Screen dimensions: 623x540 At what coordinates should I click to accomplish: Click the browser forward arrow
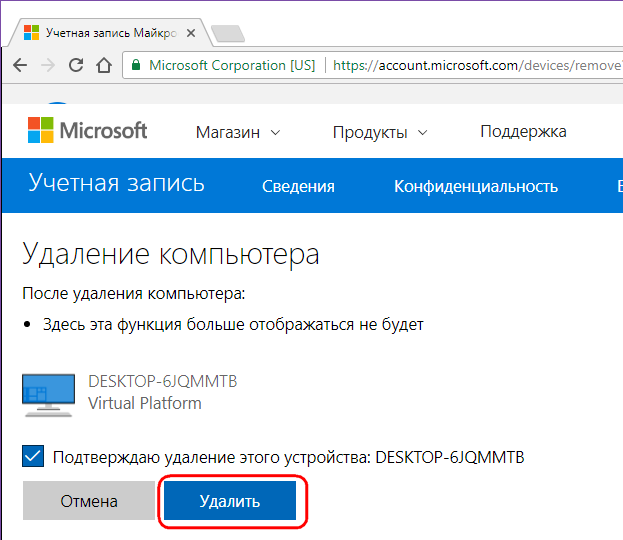pyautogui.click(x=48, y=65)
